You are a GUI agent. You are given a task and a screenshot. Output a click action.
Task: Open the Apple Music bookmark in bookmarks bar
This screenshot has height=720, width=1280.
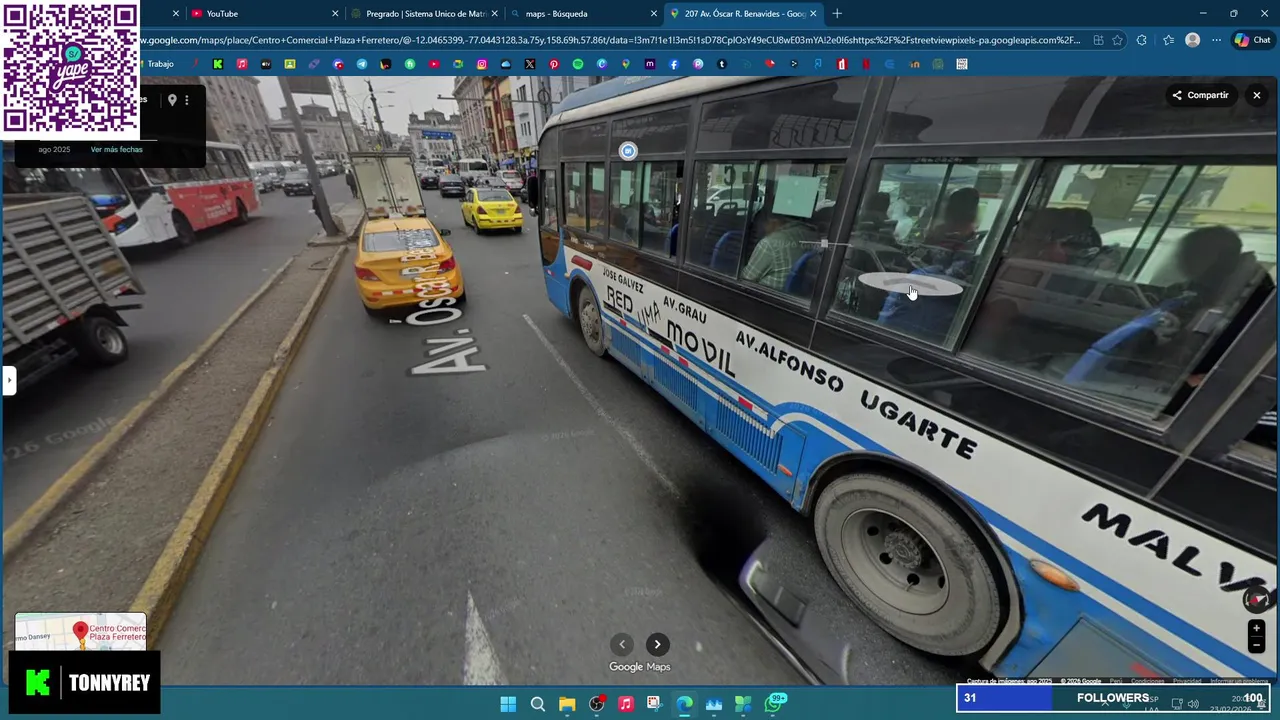(x=242, y=64)
